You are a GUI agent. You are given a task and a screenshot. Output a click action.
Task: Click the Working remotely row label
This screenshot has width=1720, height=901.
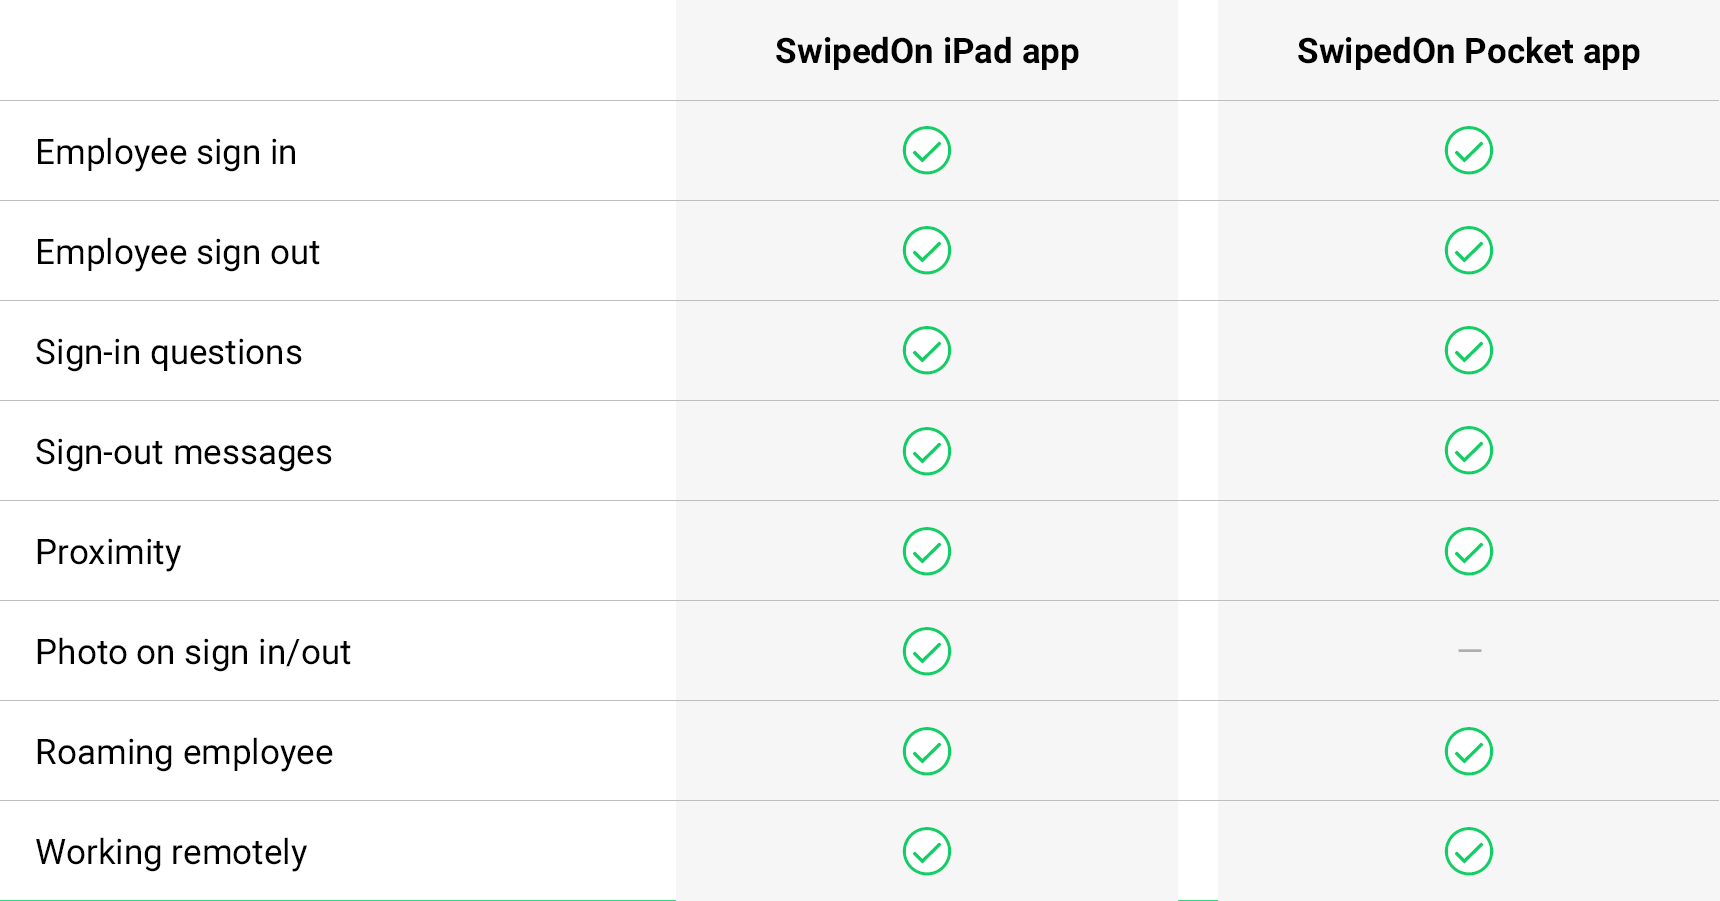click(x=171, y=853)
